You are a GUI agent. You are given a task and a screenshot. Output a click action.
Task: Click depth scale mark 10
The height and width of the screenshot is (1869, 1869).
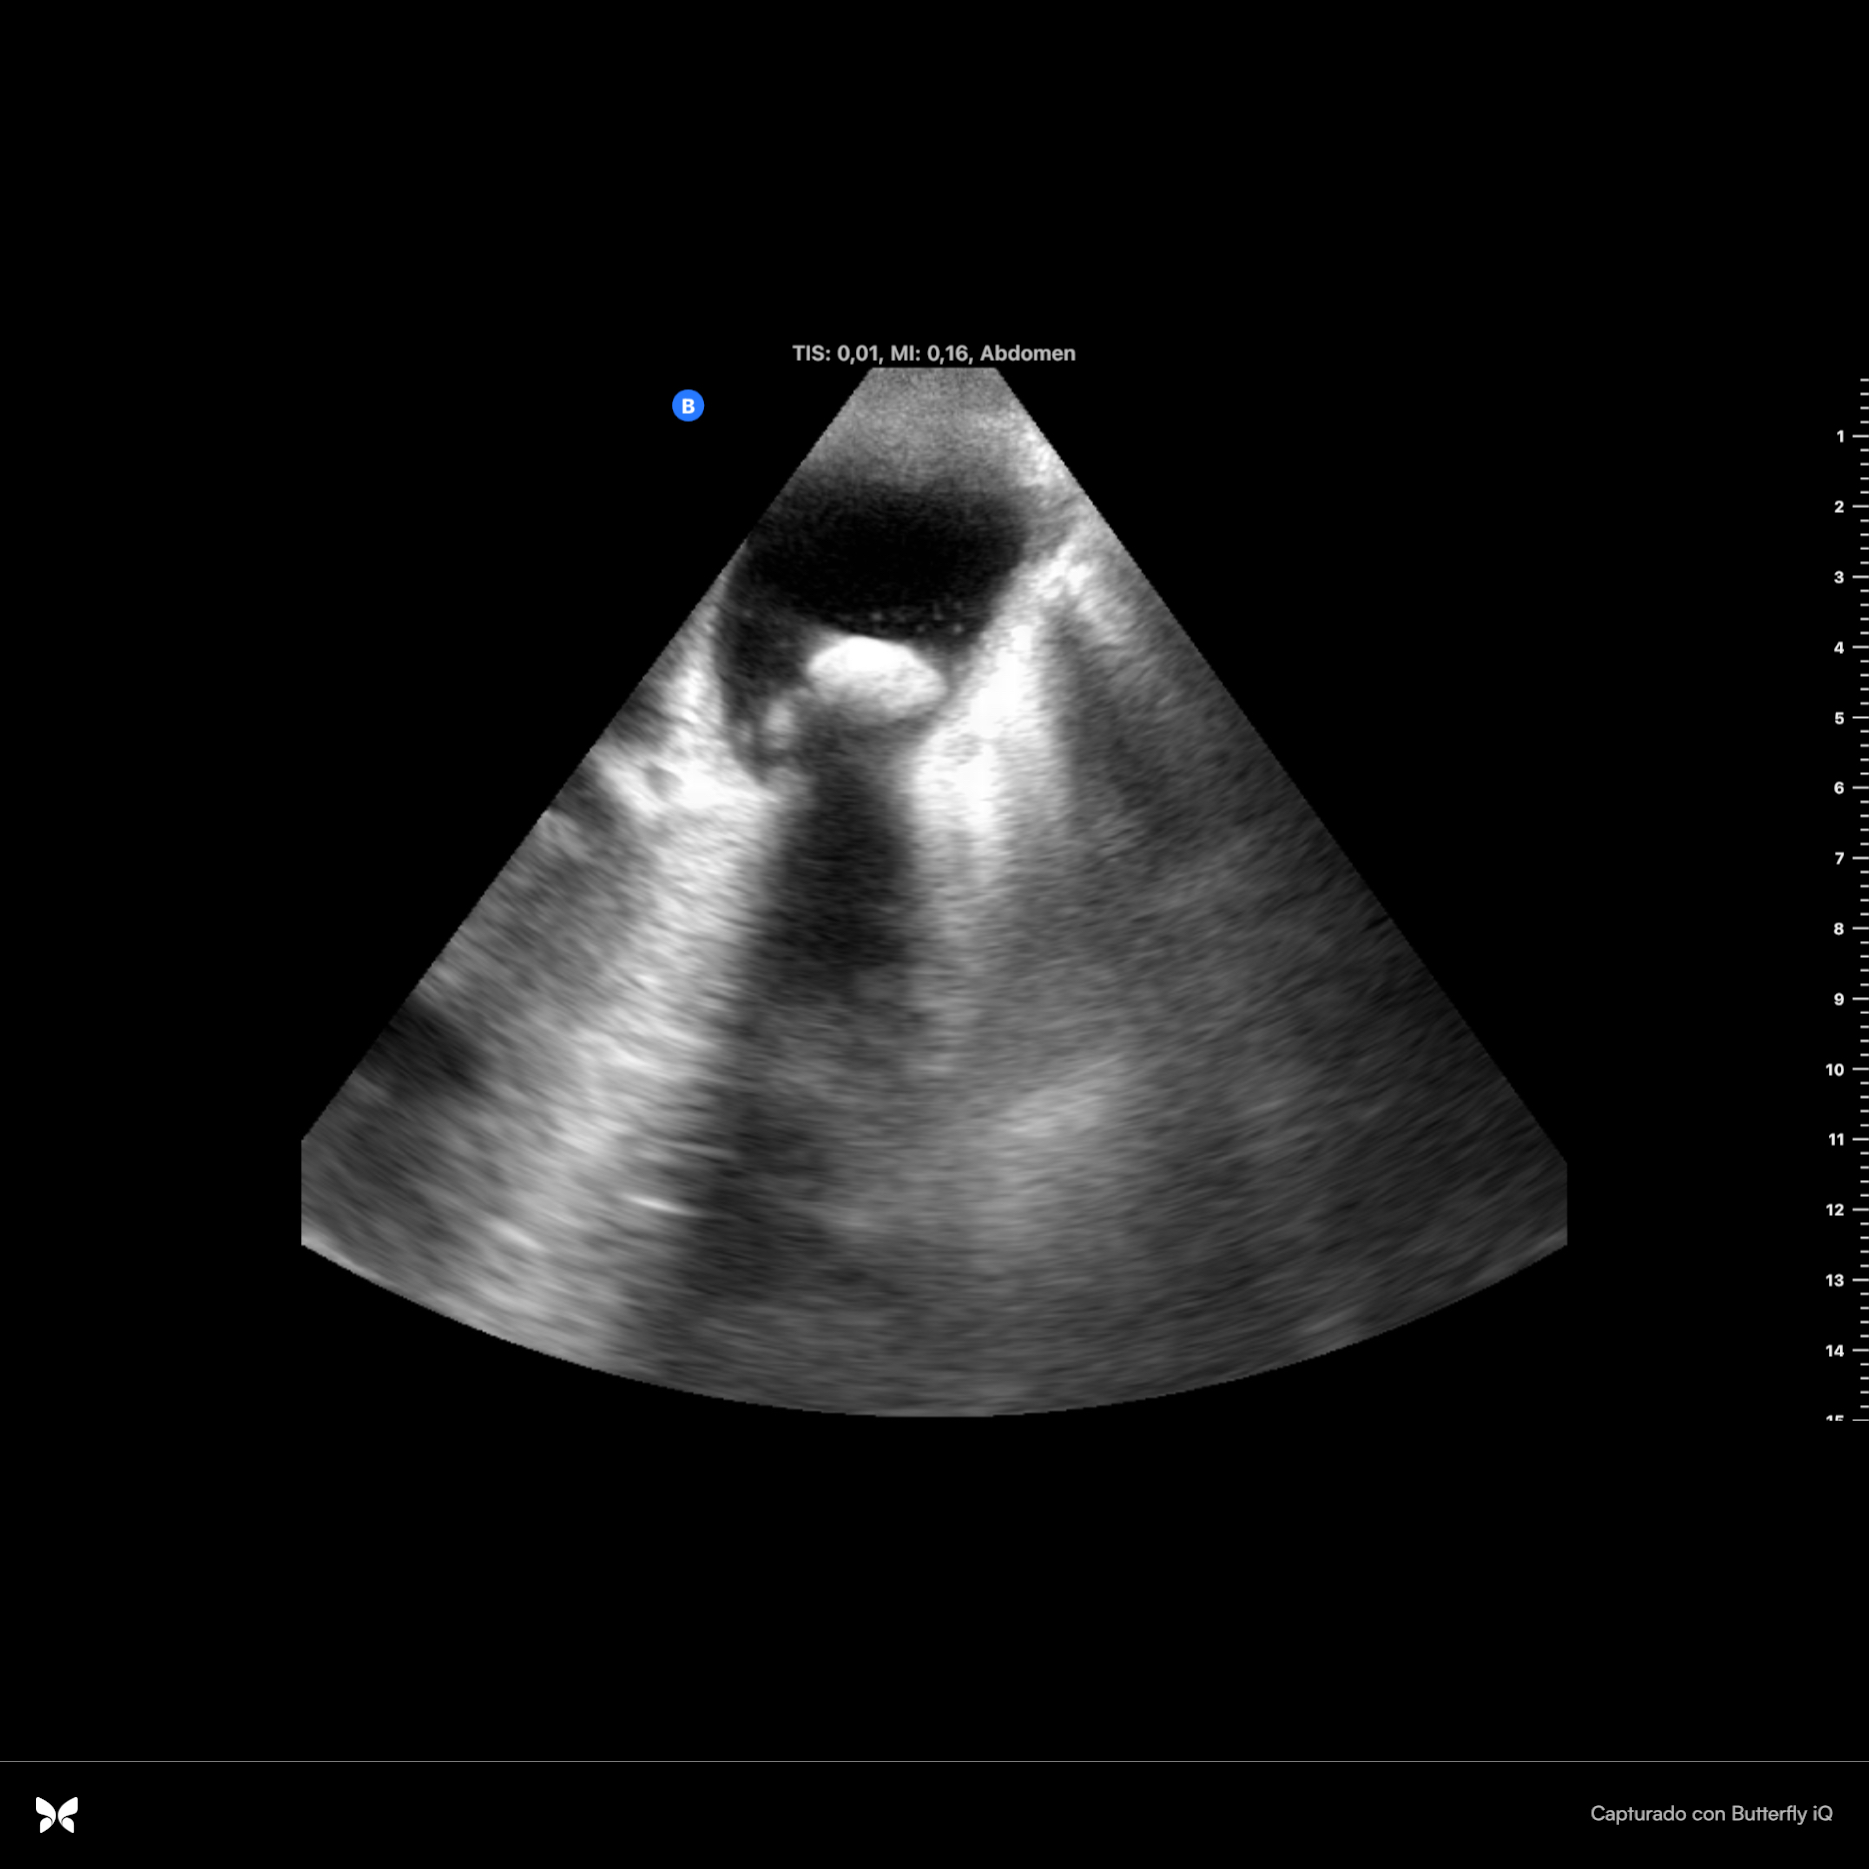(1836, 1069)
